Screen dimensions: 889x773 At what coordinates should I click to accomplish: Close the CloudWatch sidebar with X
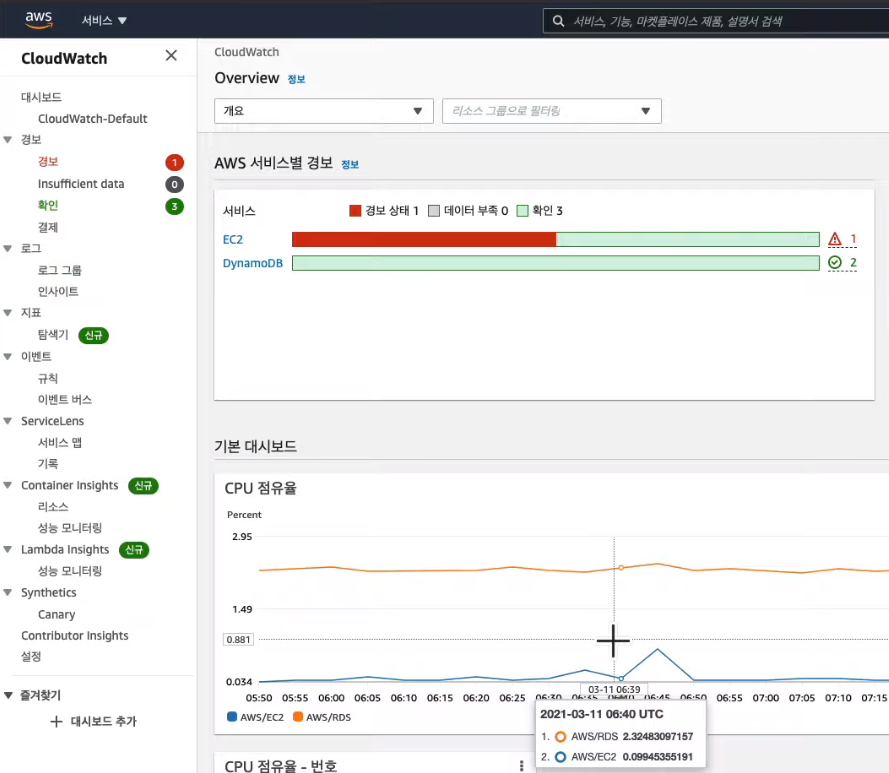tap(171, 55)
